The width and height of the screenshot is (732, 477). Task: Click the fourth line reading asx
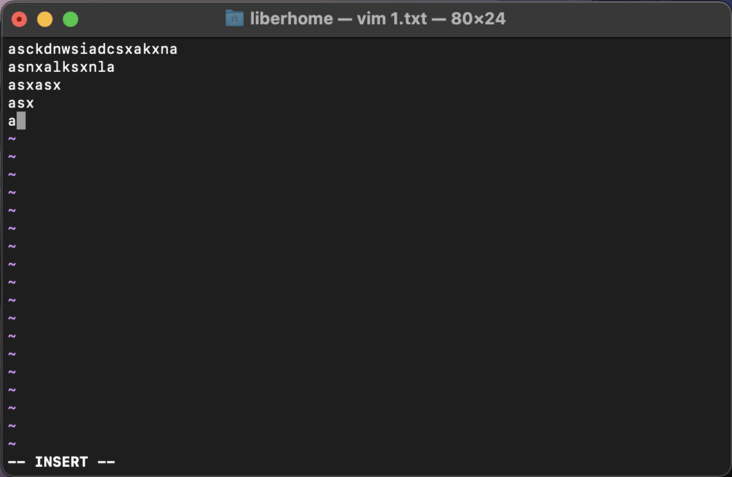pyautogui.click(x=21, y=103)
